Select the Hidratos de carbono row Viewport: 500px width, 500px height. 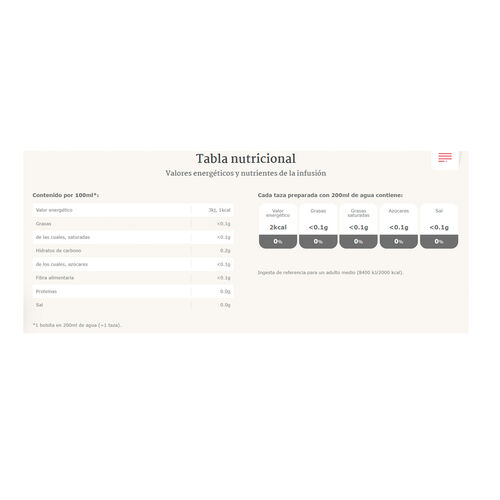tap(133, 251)
